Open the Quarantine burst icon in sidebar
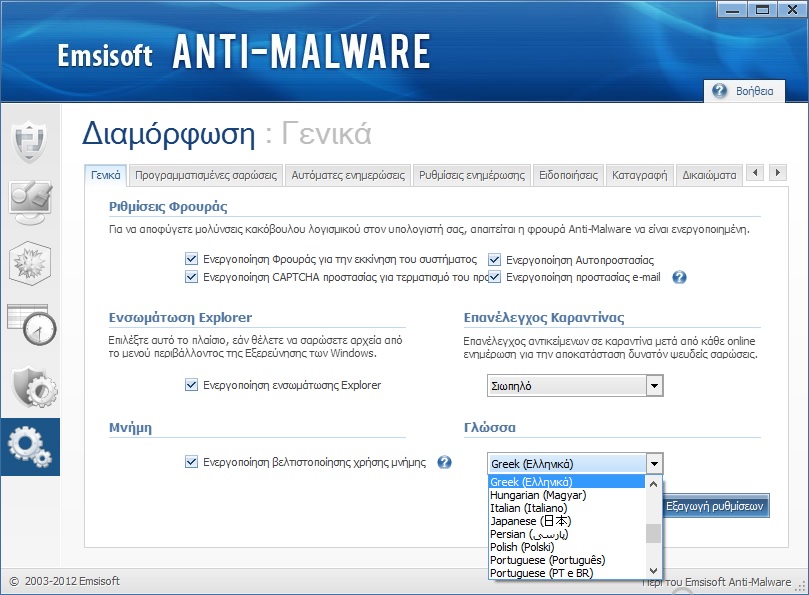 (x=30, y=263)
